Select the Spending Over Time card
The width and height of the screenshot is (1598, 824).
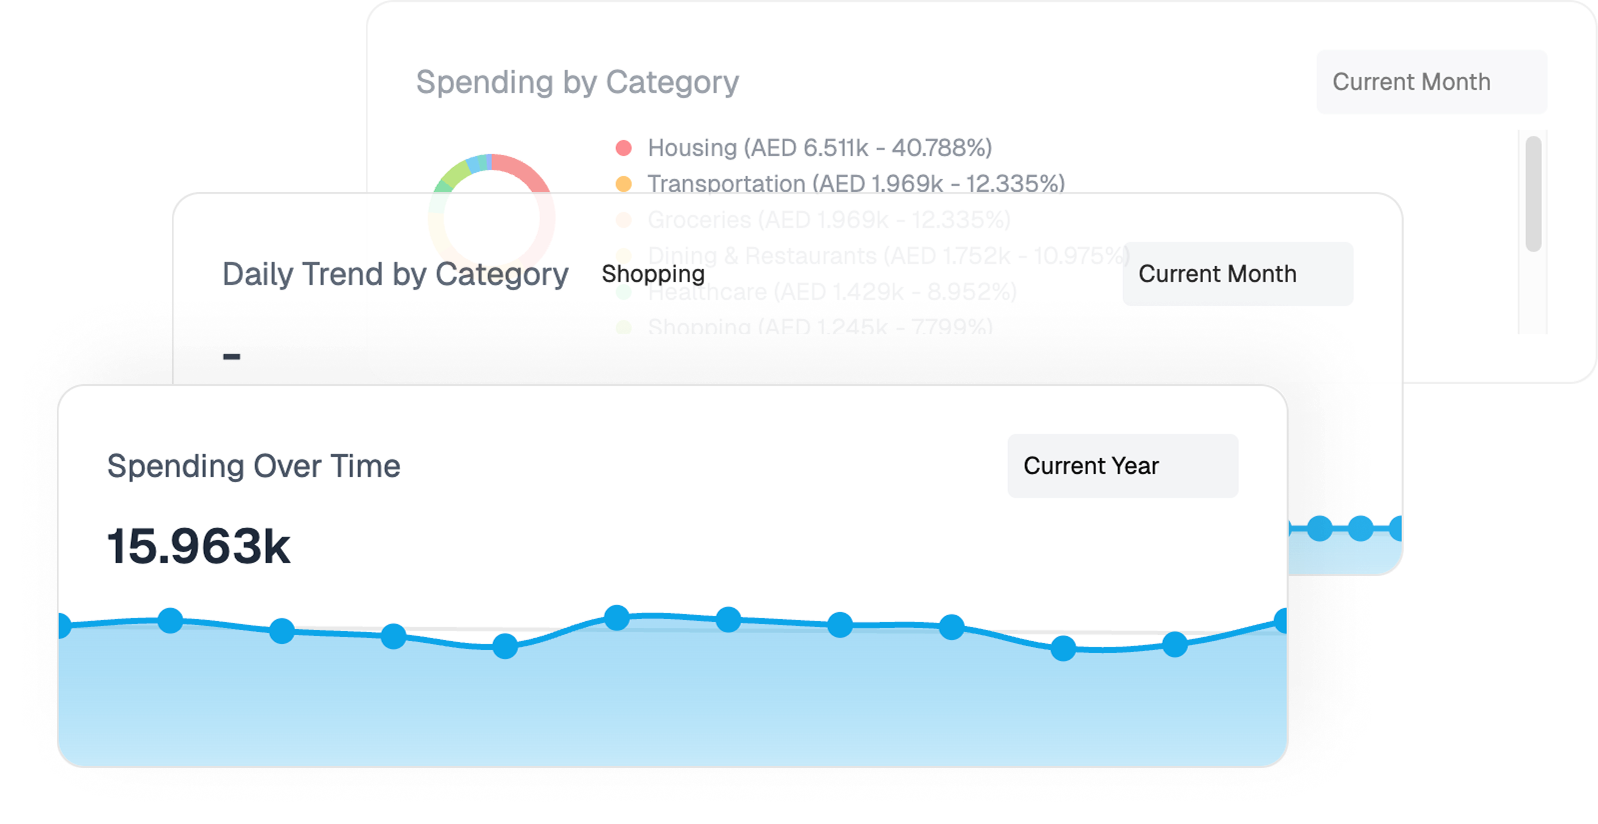click(x=254, y=465)
